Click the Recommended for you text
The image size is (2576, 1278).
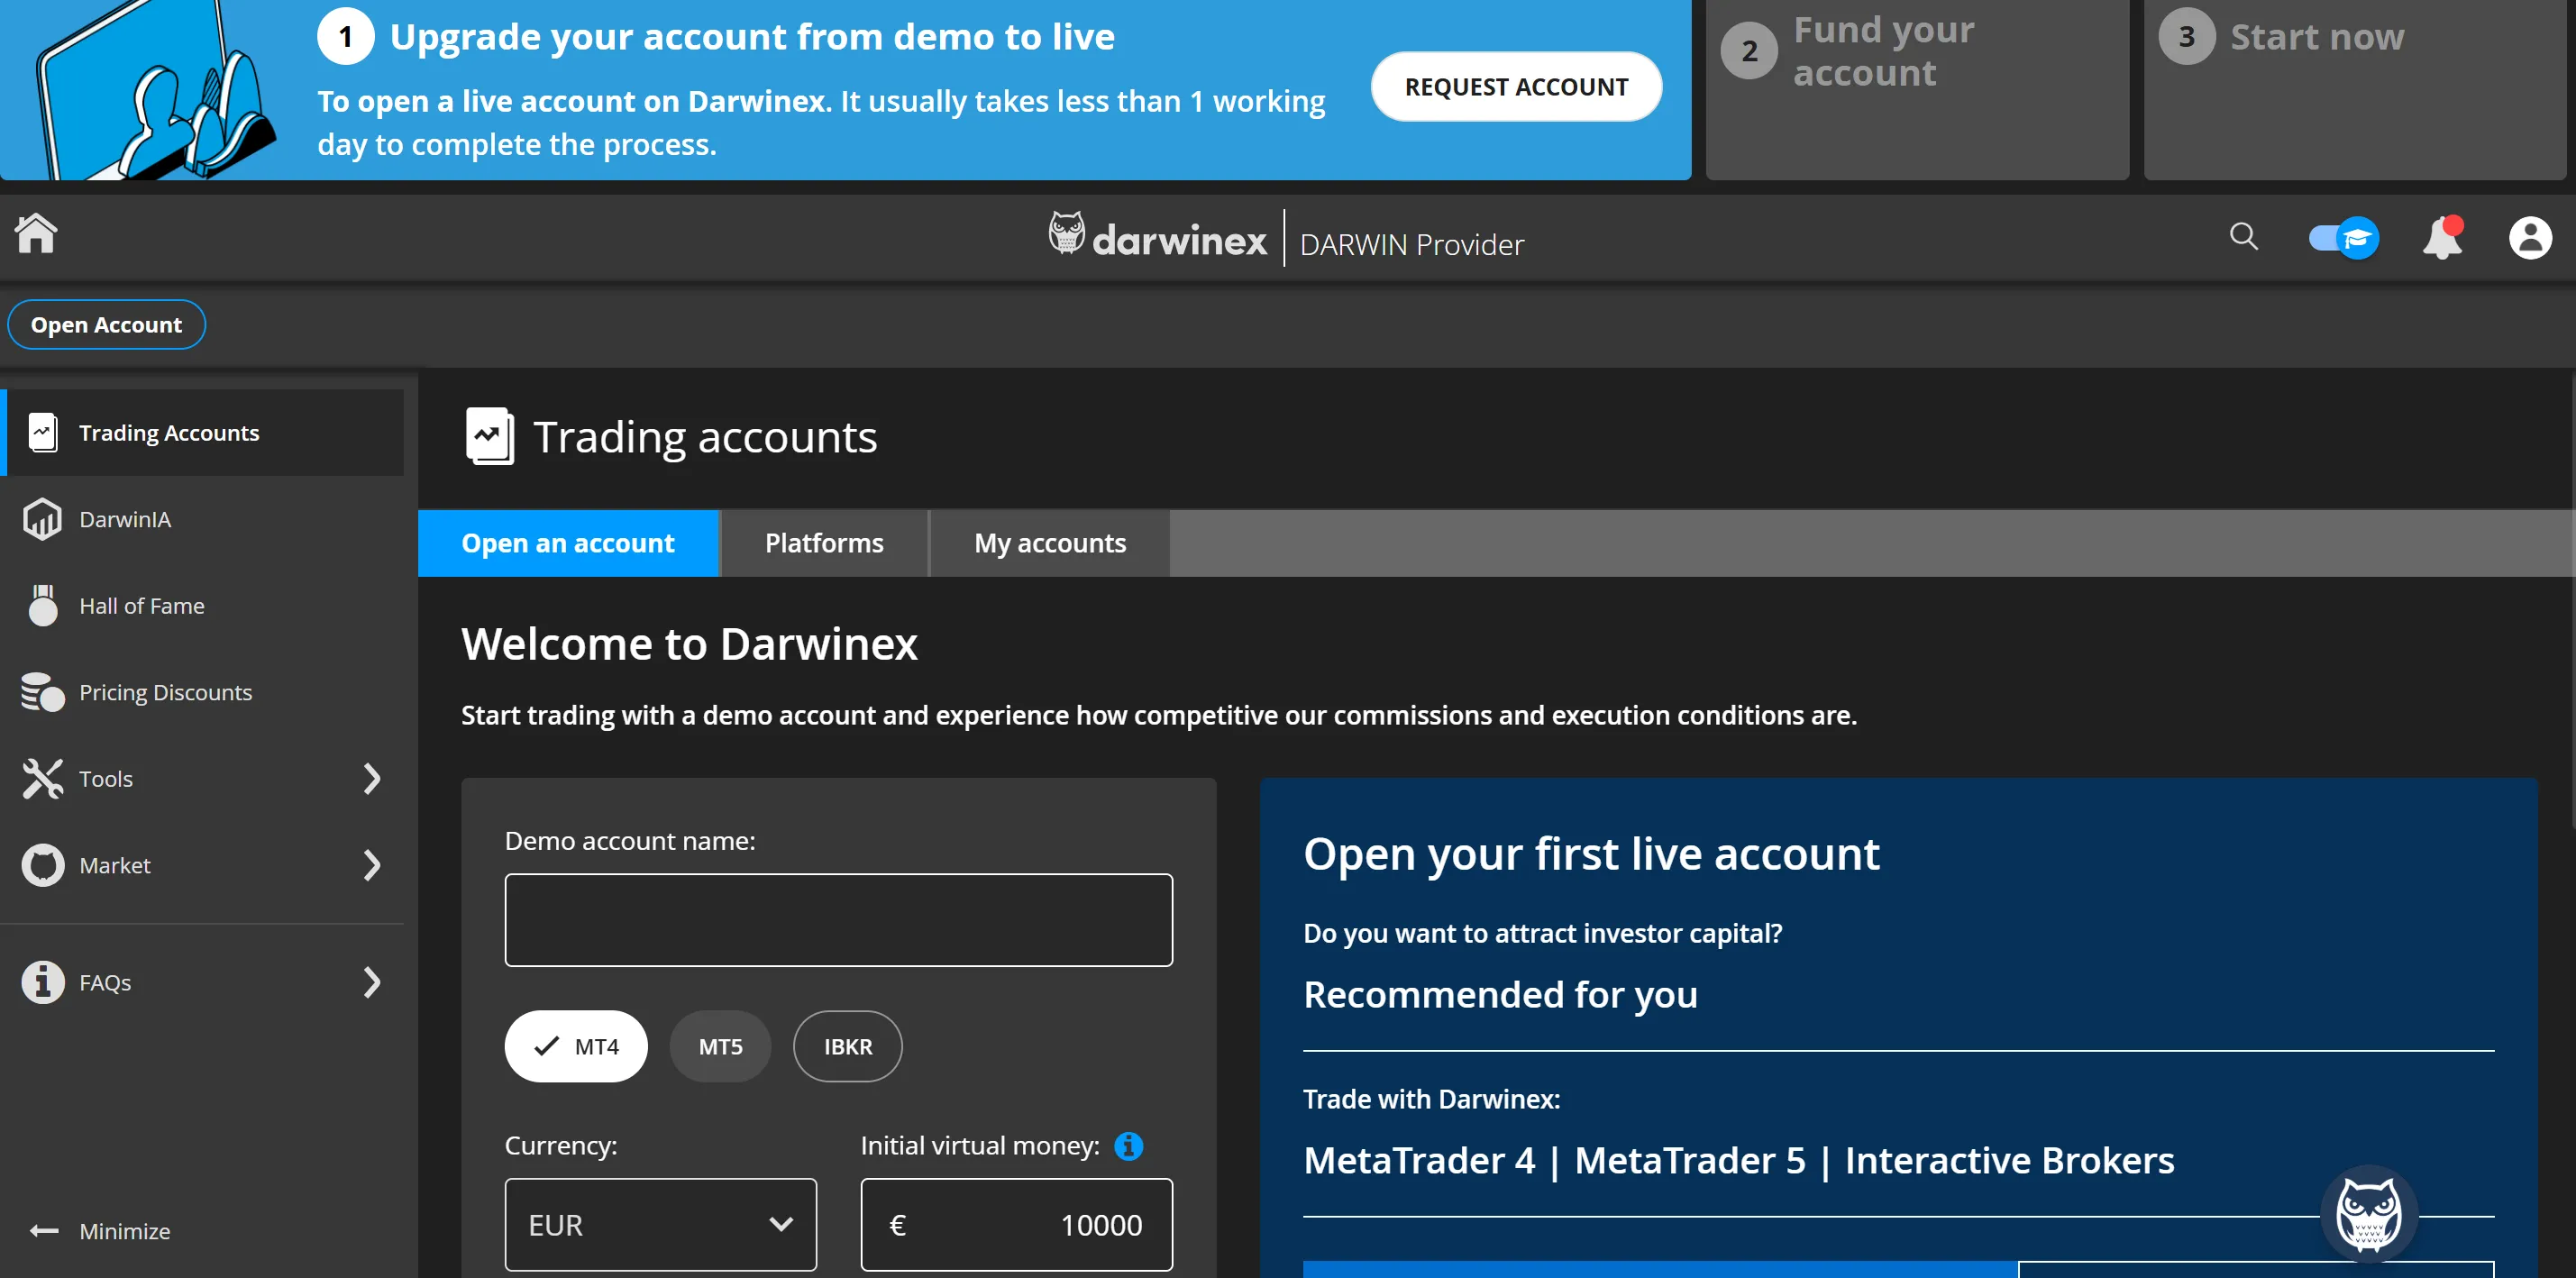pos(1500,995)
